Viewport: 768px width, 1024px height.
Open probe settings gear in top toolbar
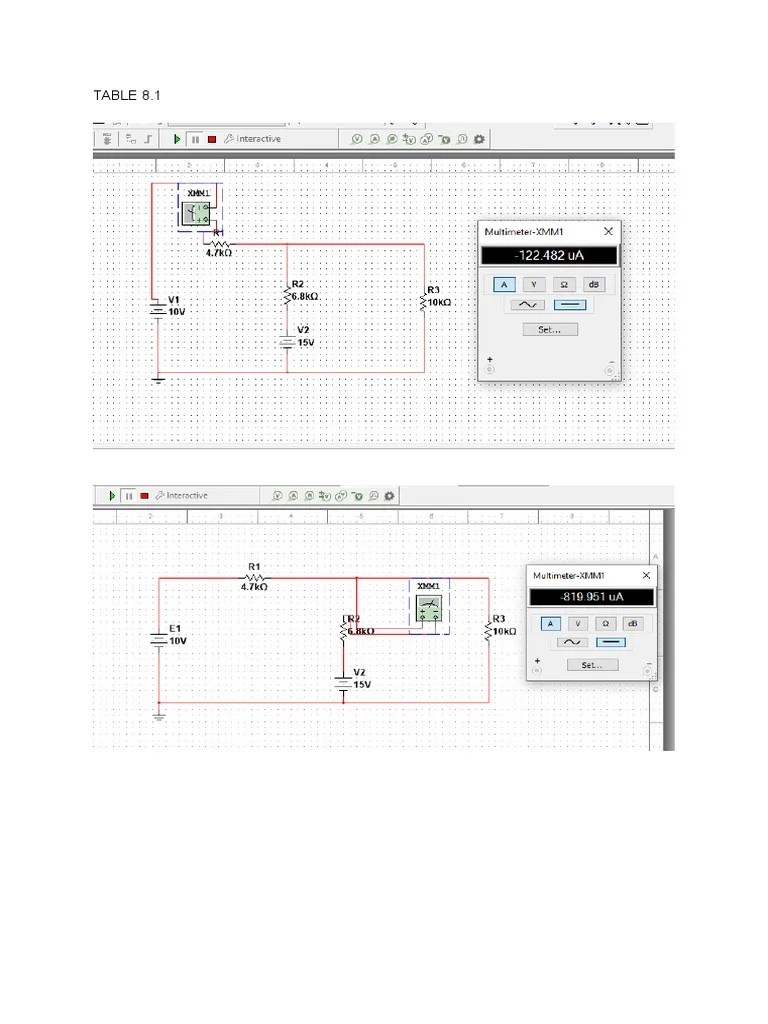click(x=479, y=139)
